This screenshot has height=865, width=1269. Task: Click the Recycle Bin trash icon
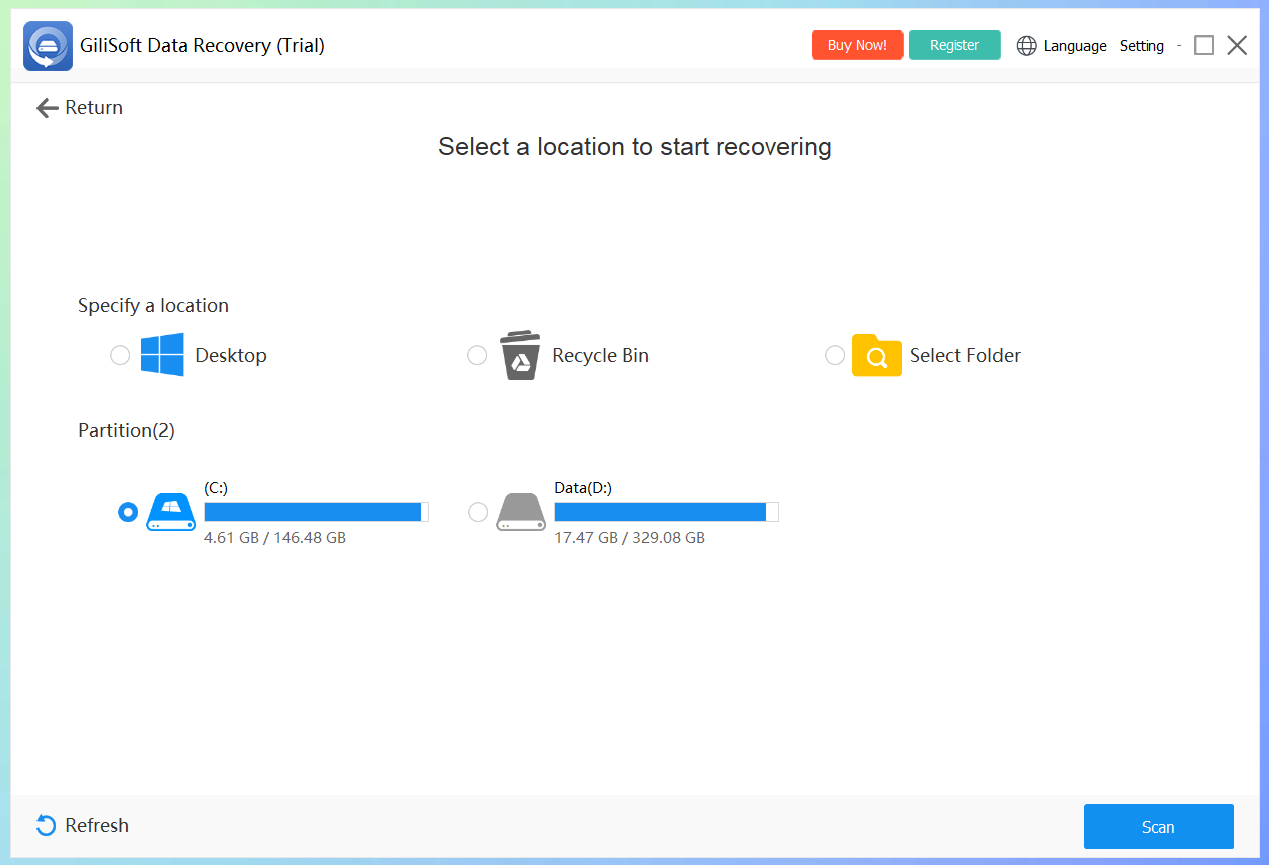[520, 355]
